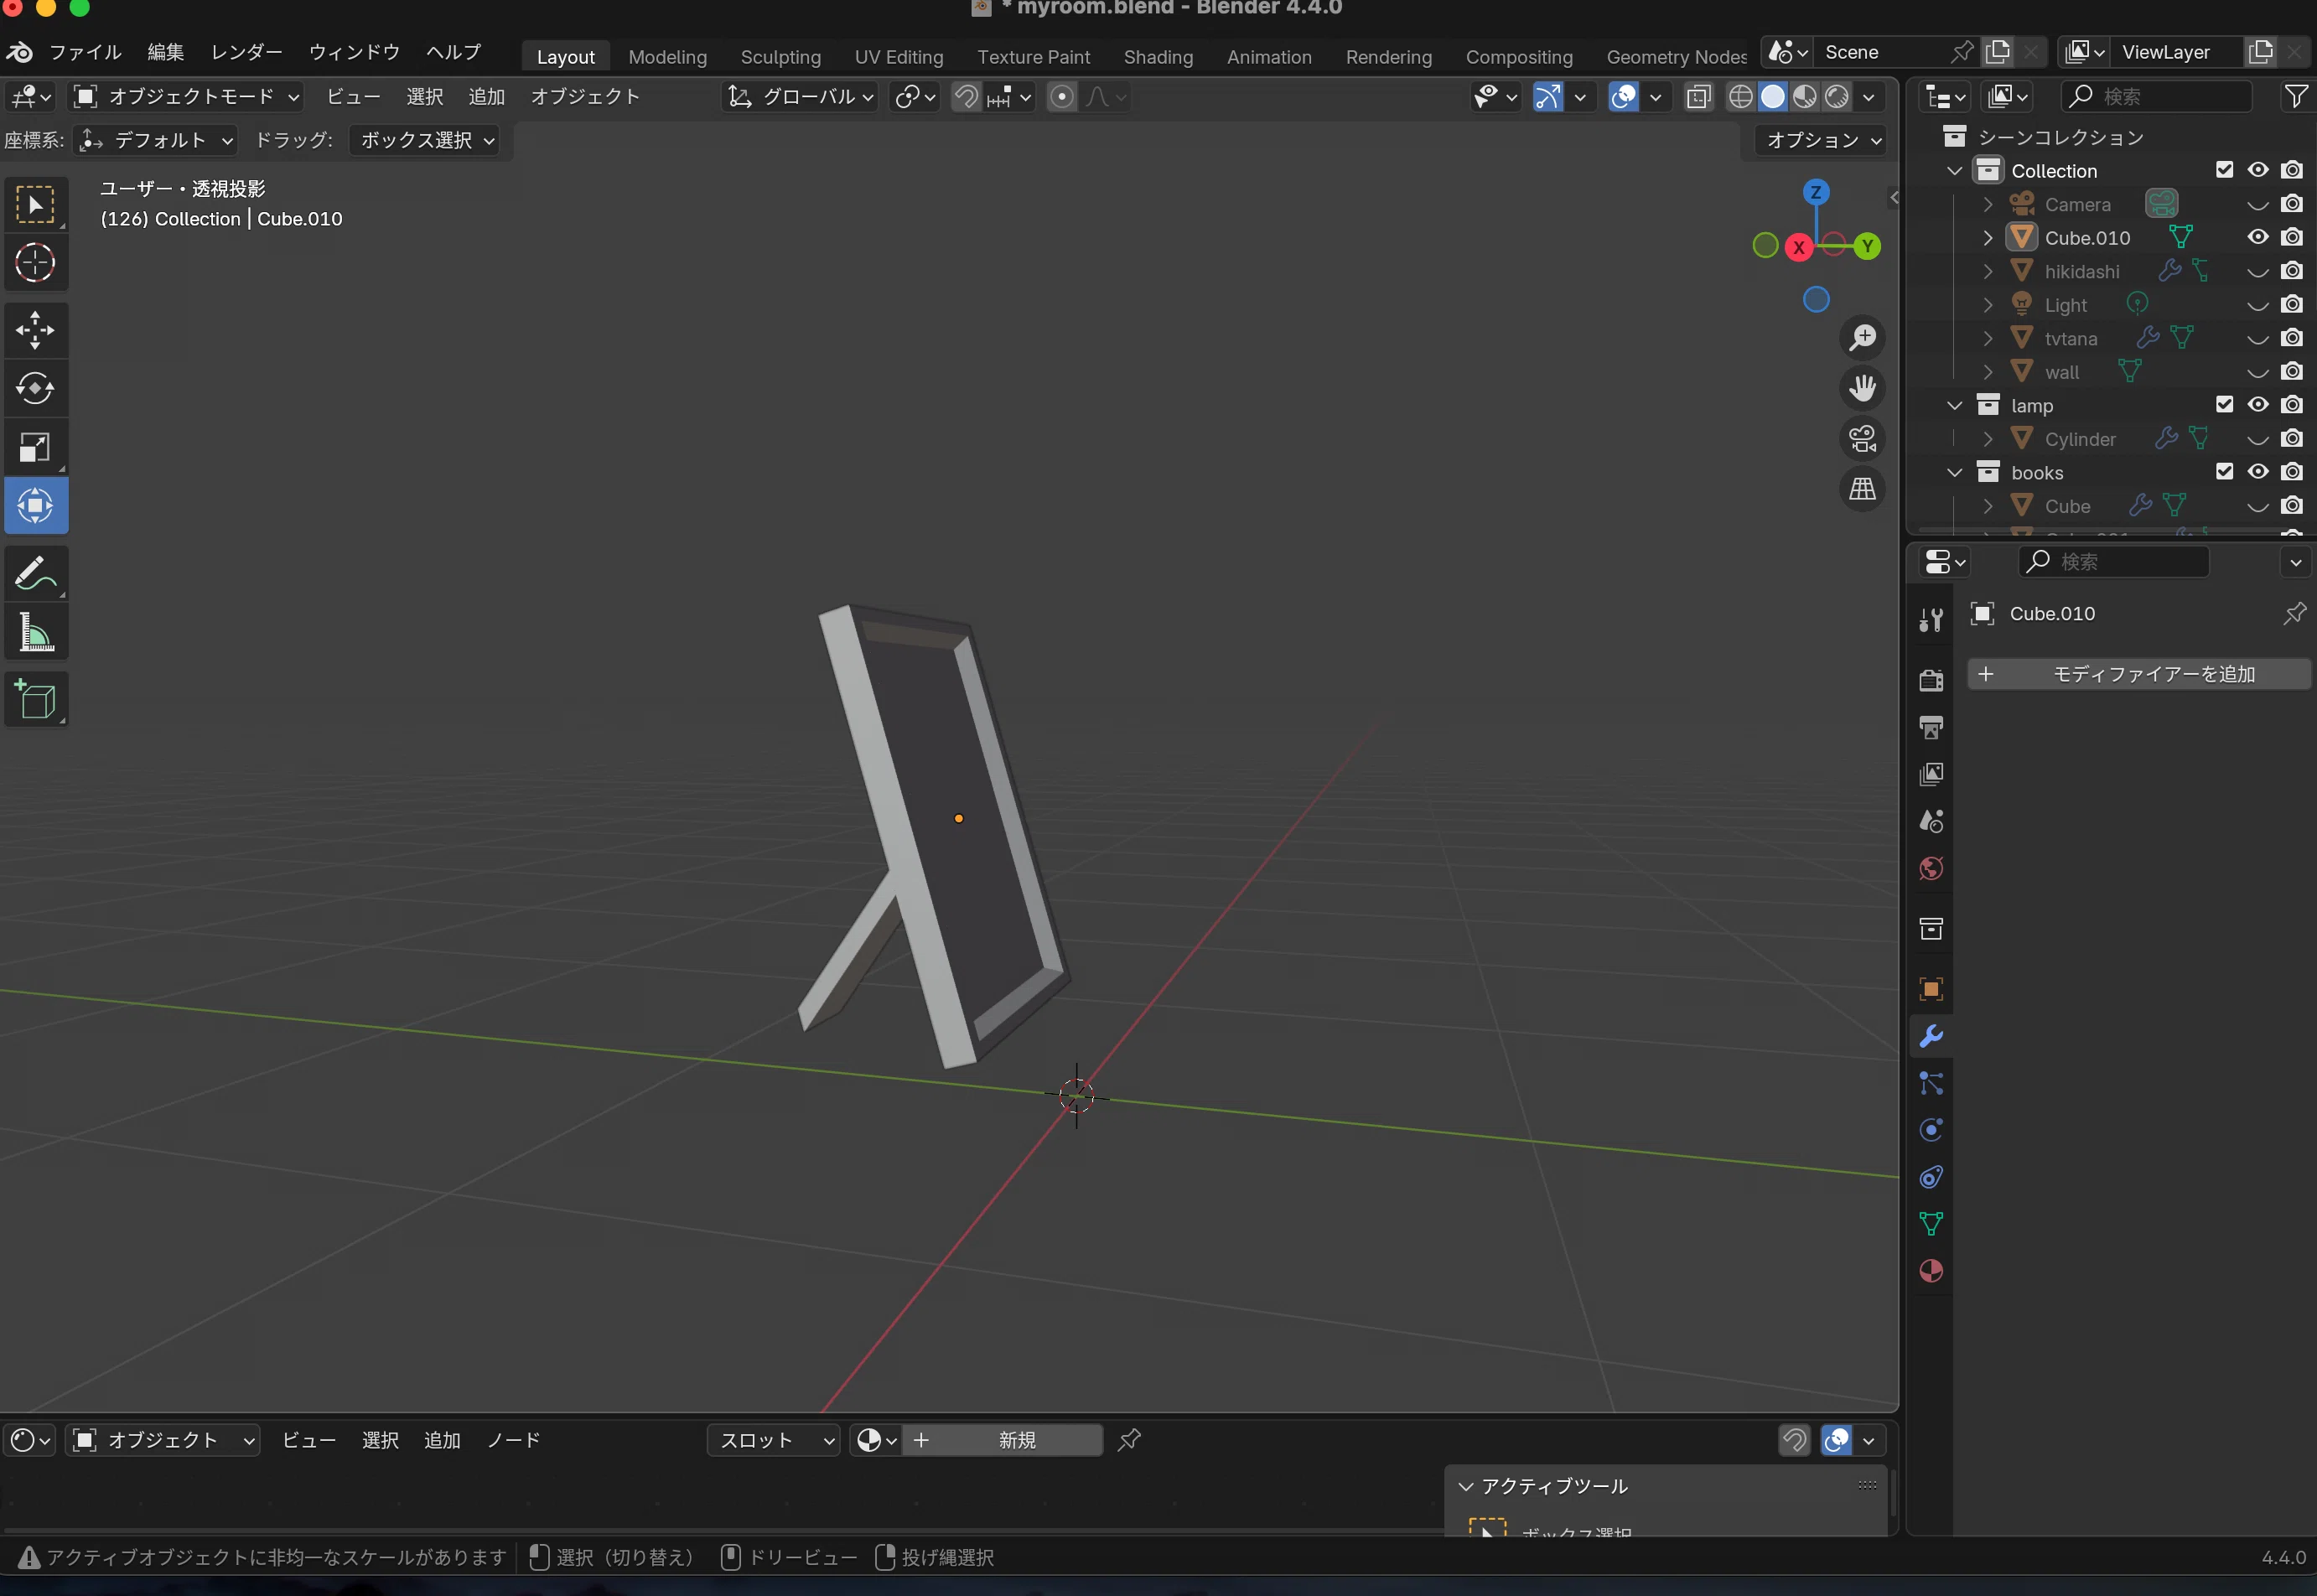This screenshot has width=2317, height=1596.
Task: Select the 3D Cursor tool
Action: 35,263
